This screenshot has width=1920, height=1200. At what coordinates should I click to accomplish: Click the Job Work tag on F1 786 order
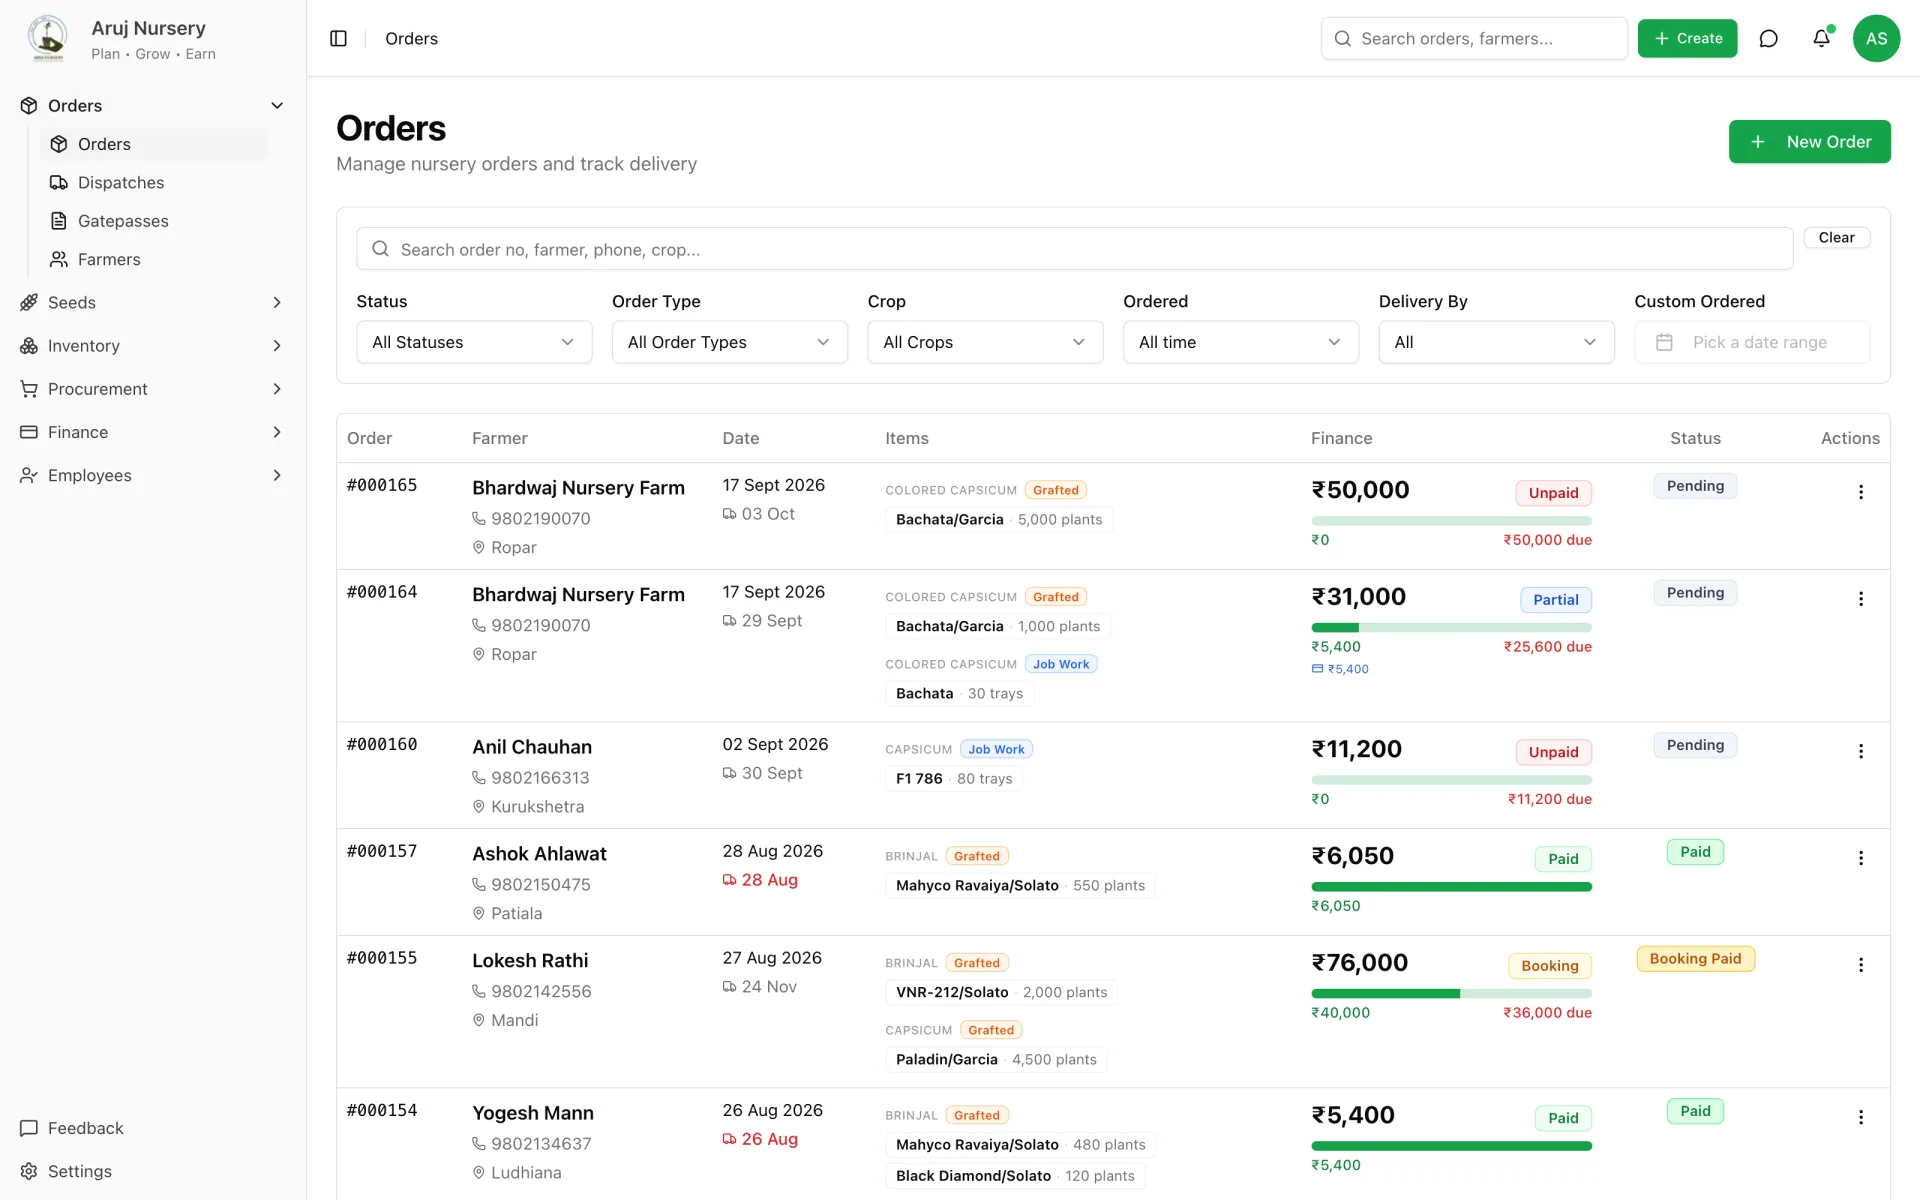click(996, 750)
